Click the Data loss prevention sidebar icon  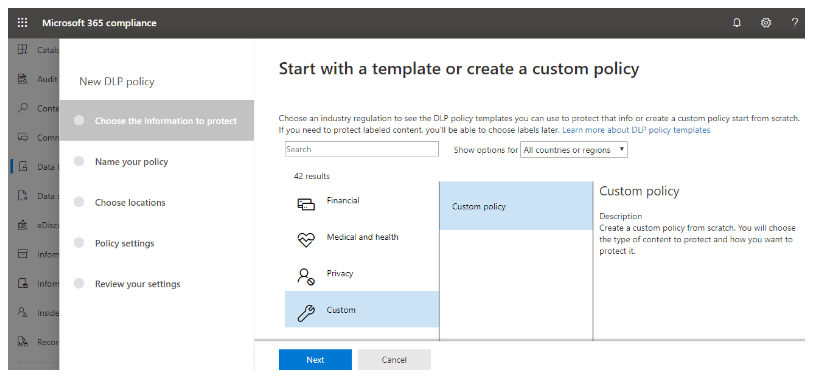(22, 167)
